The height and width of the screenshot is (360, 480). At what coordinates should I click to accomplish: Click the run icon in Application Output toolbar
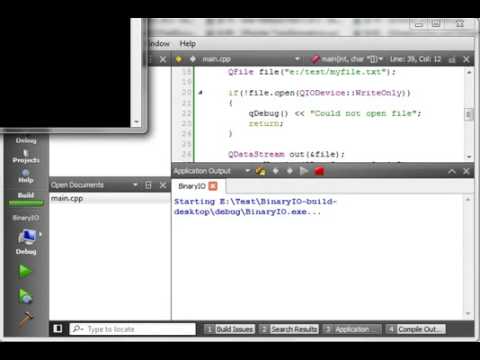[304, 171]
